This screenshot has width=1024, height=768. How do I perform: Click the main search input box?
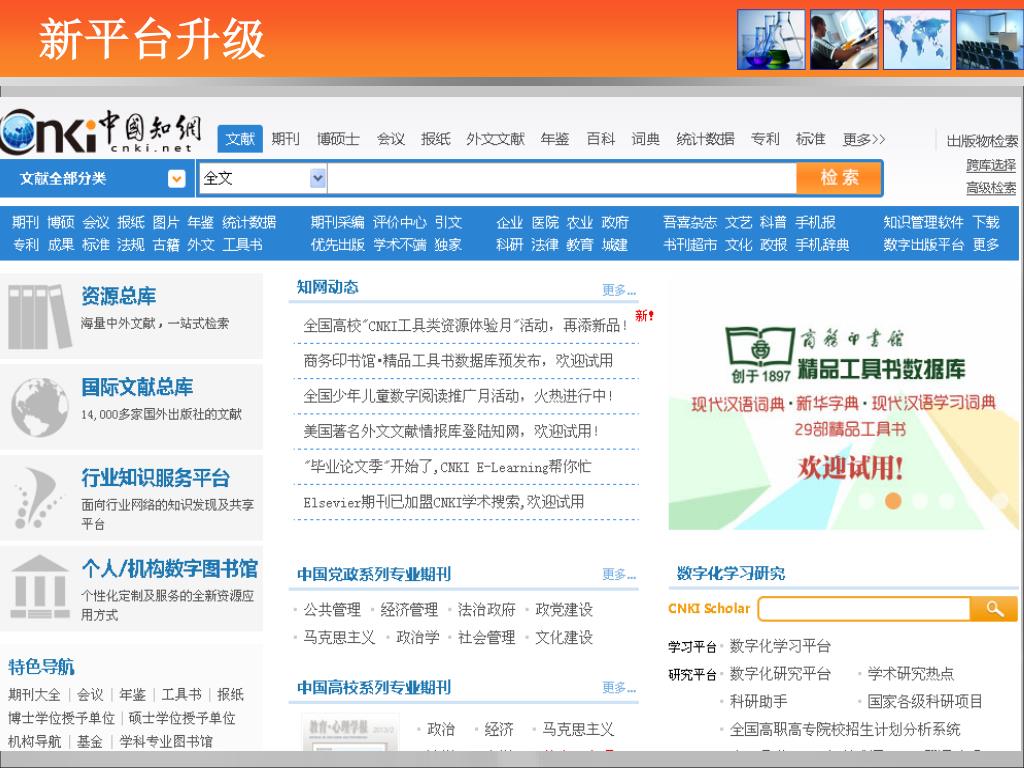click(562, 178)
